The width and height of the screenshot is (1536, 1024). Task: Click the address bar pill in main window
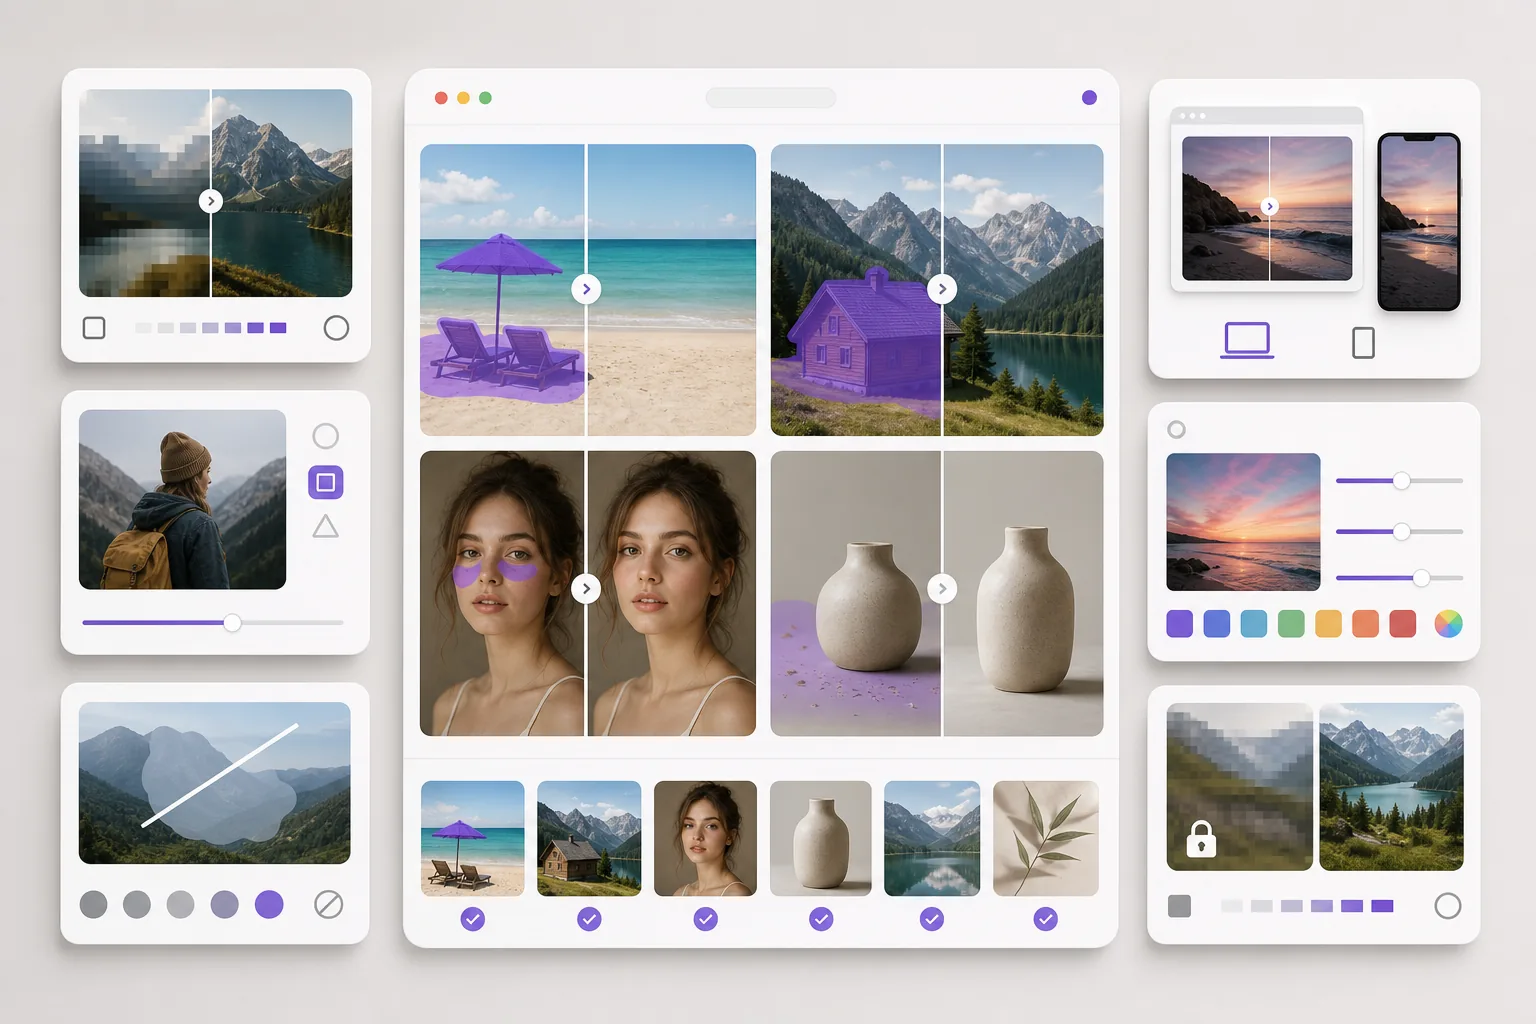coord(770,97)
